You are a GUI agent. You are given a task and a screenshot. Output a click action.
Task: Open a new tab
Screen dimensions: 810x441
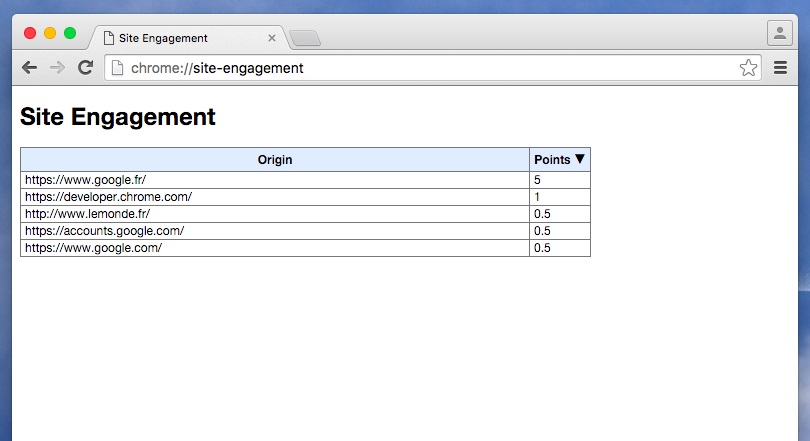tap(305, 38)
